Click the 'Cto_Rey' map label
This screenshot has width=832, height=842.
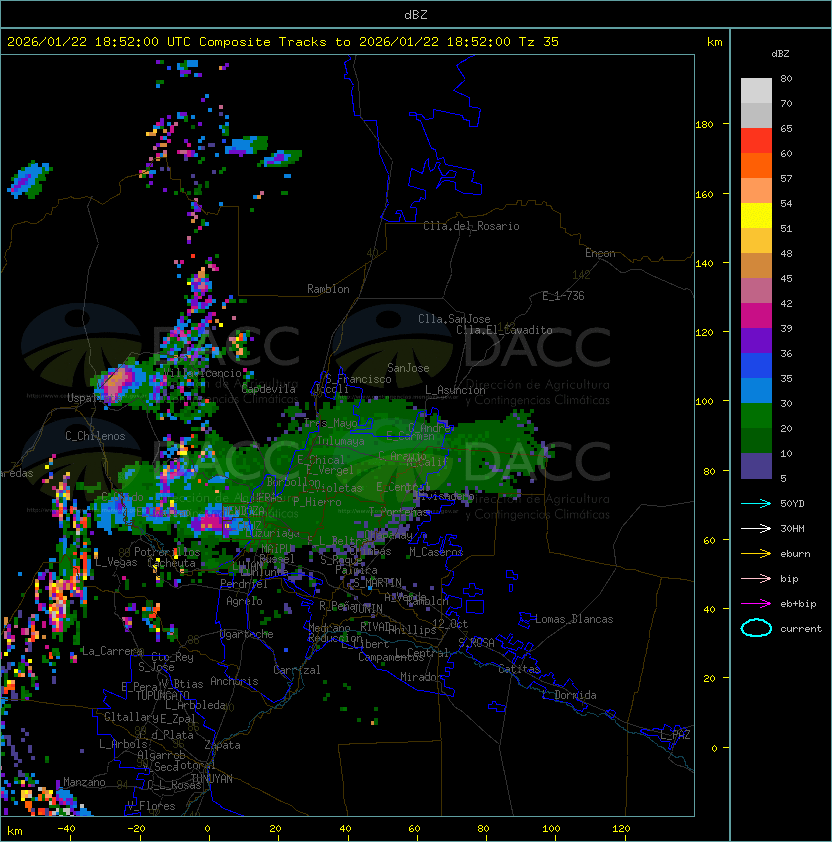click(172, 657)
